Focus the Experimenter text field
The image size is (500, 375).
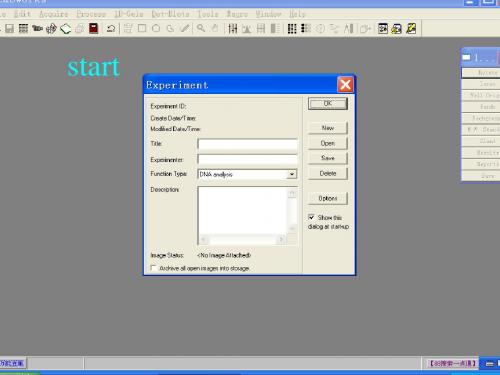click(x=247, y=159)
